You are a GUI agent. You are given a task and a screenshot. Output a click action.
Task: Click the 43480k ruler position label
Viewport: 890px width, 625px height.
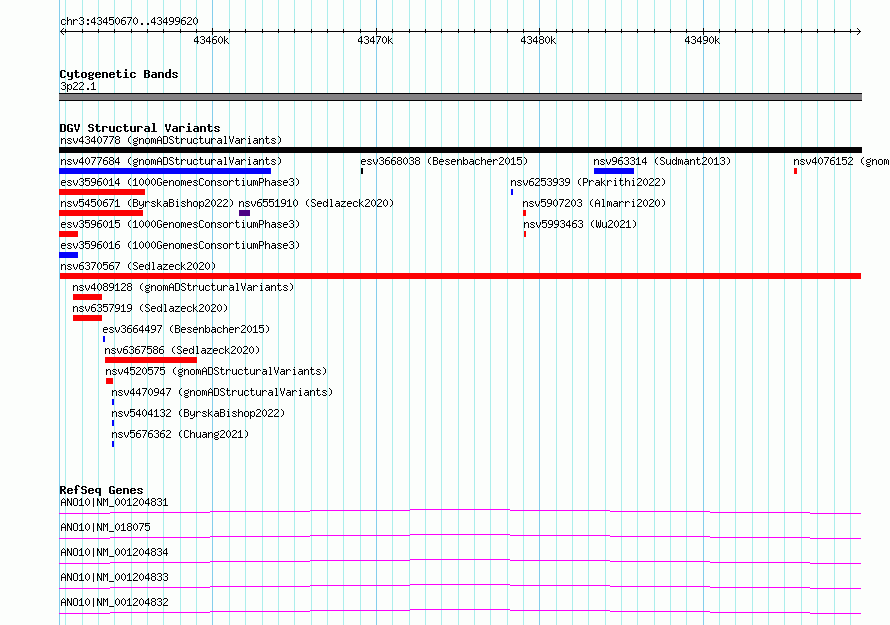click(x=538, y=40)
